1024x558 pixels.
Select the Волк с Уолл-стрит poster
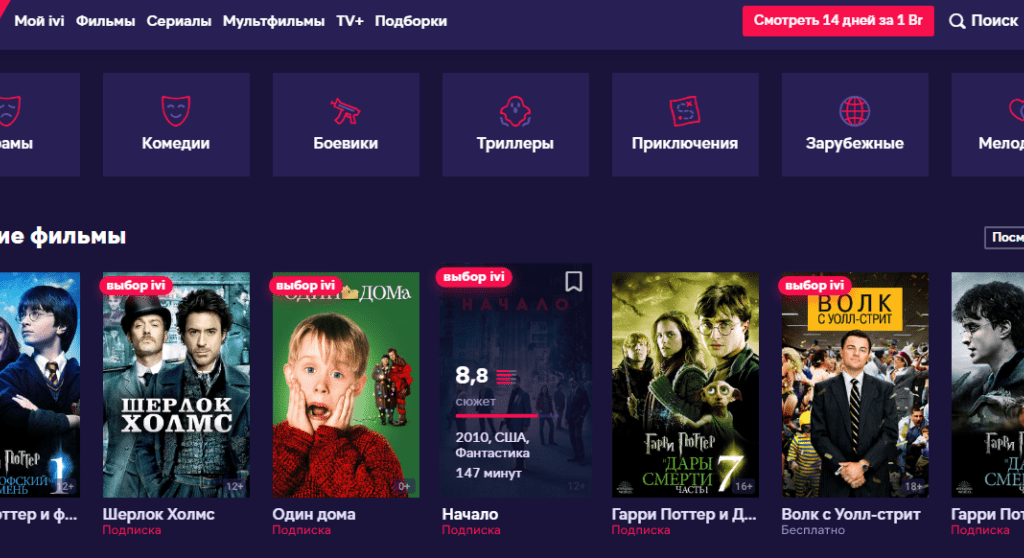tap(855, 385)
